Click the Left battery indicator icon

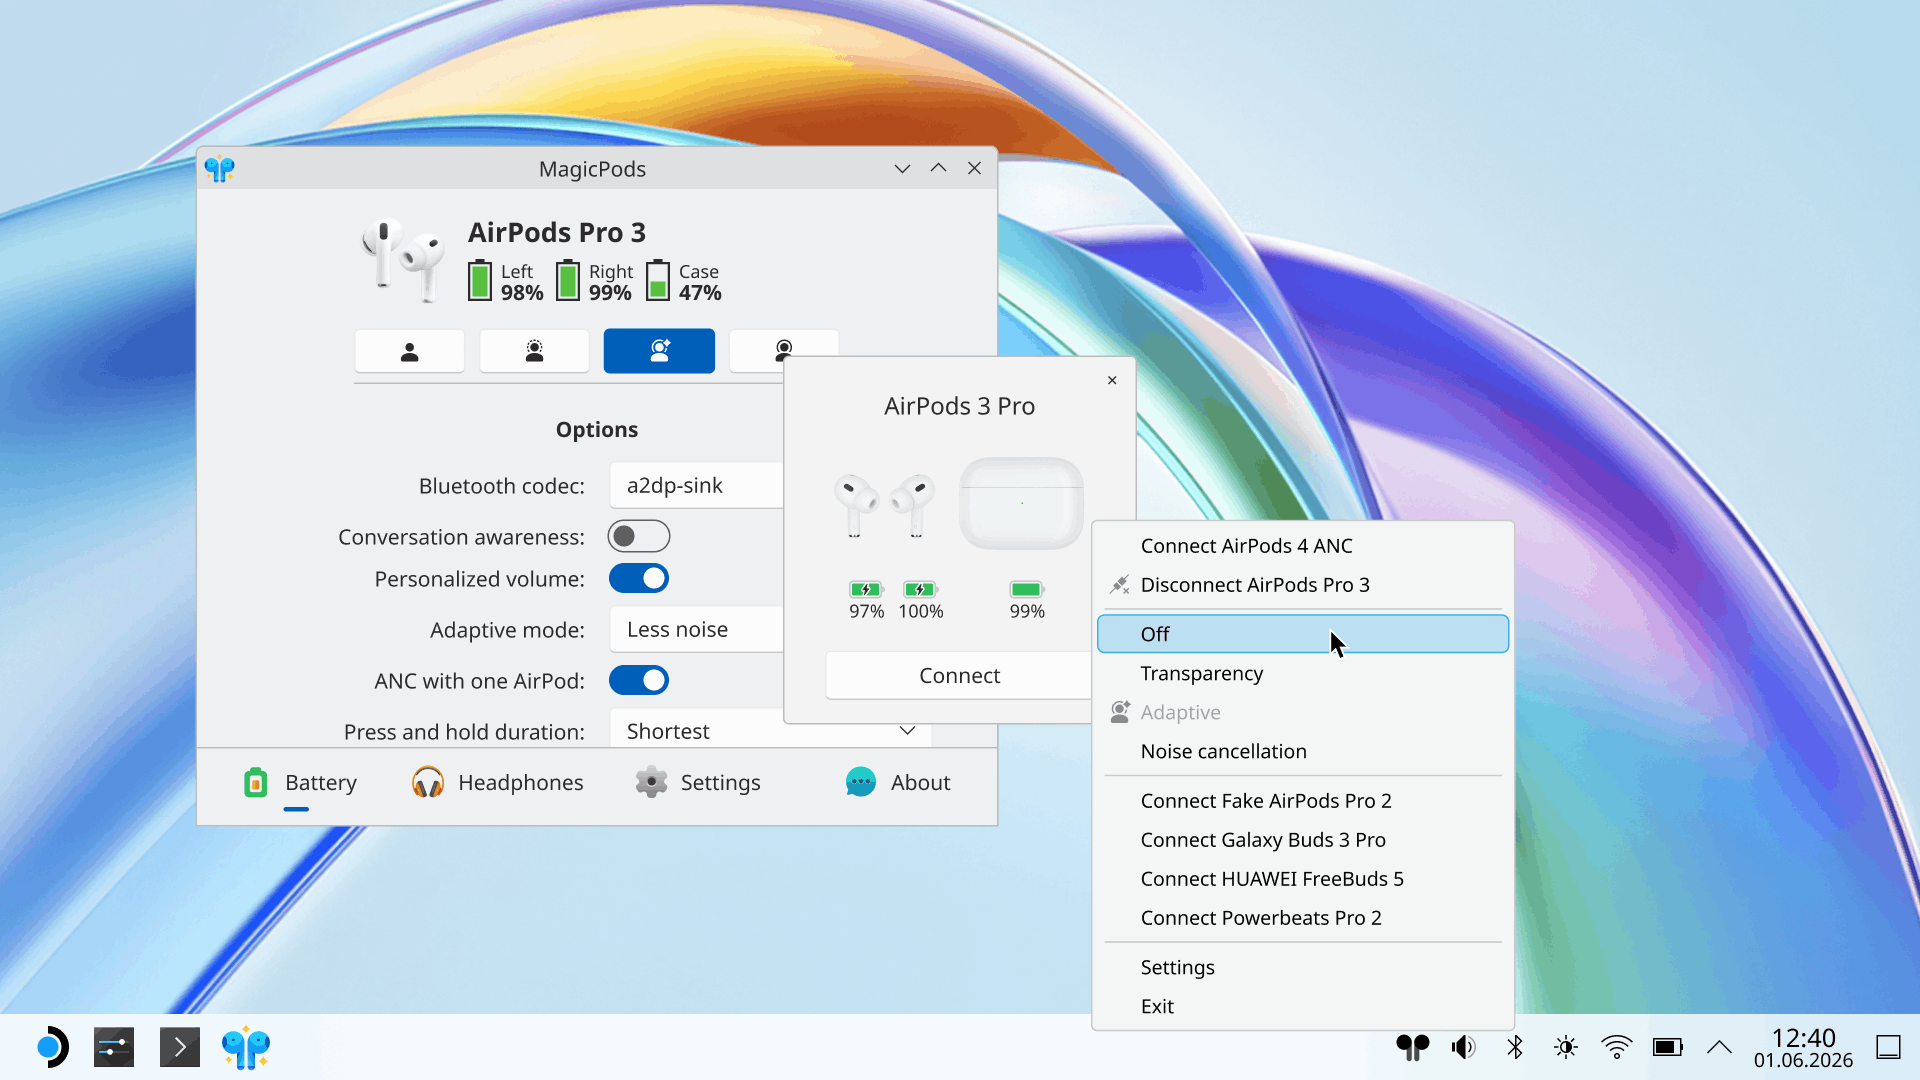(x=480, y=281)
